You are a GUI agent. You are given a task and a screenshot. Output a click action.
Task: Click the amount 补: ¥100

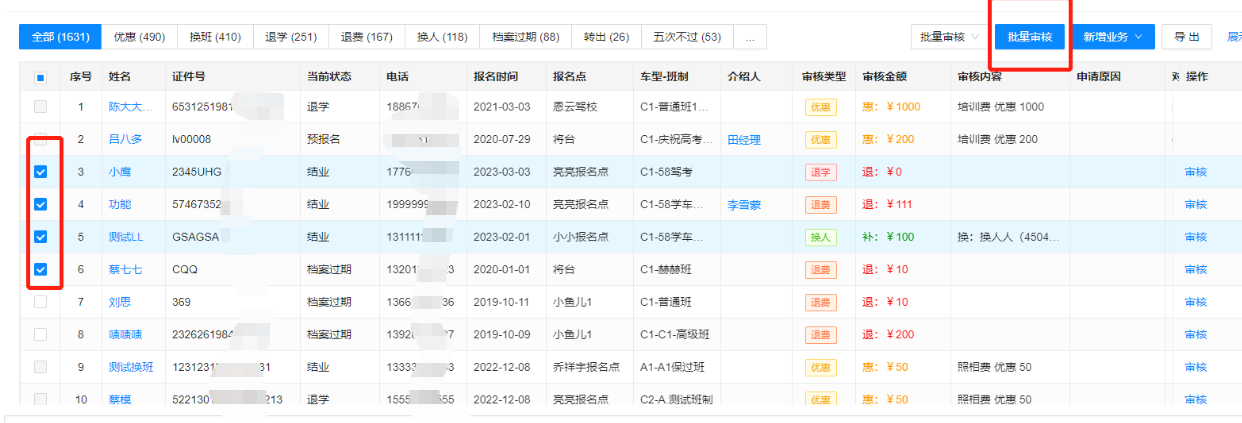pyautogui.click(x=888, y=237)
